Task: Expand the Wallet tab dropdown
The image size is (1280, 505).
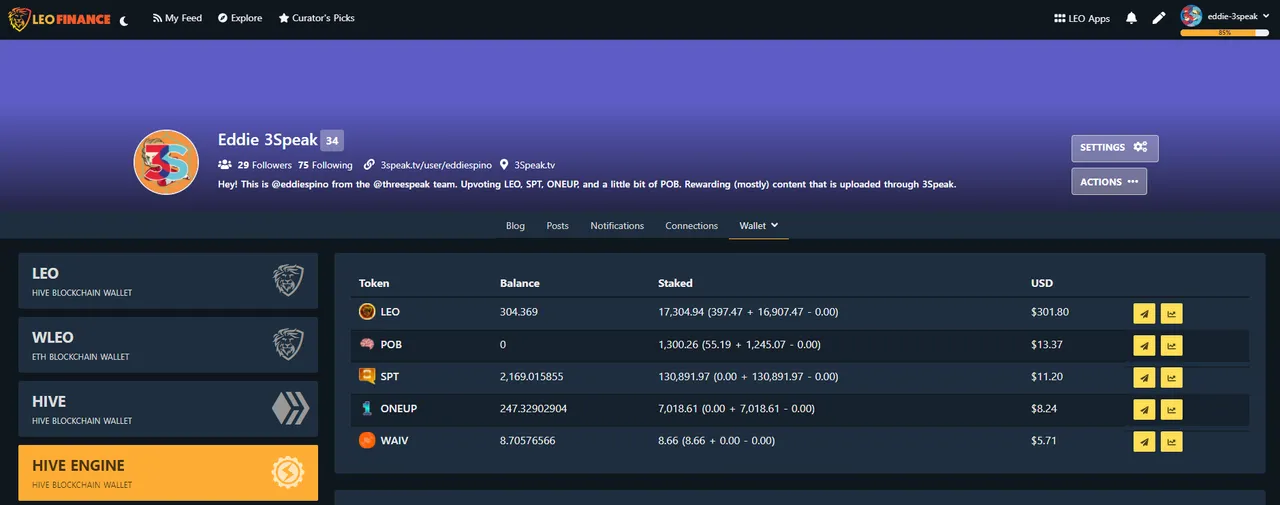Action: [758, 225]
